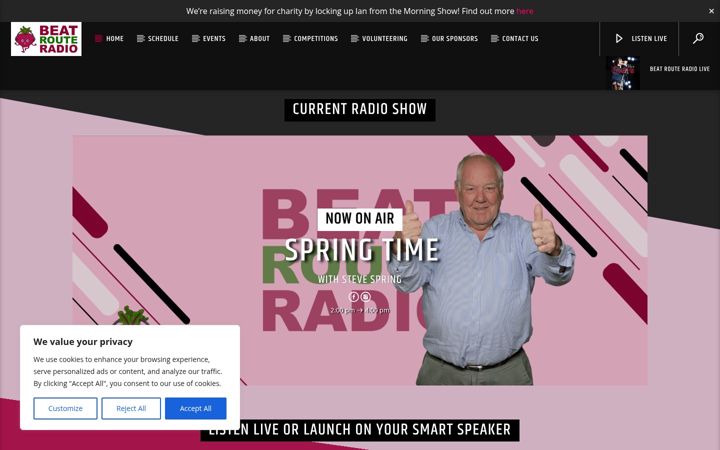Accept all cookies

(x=196, y=408)
